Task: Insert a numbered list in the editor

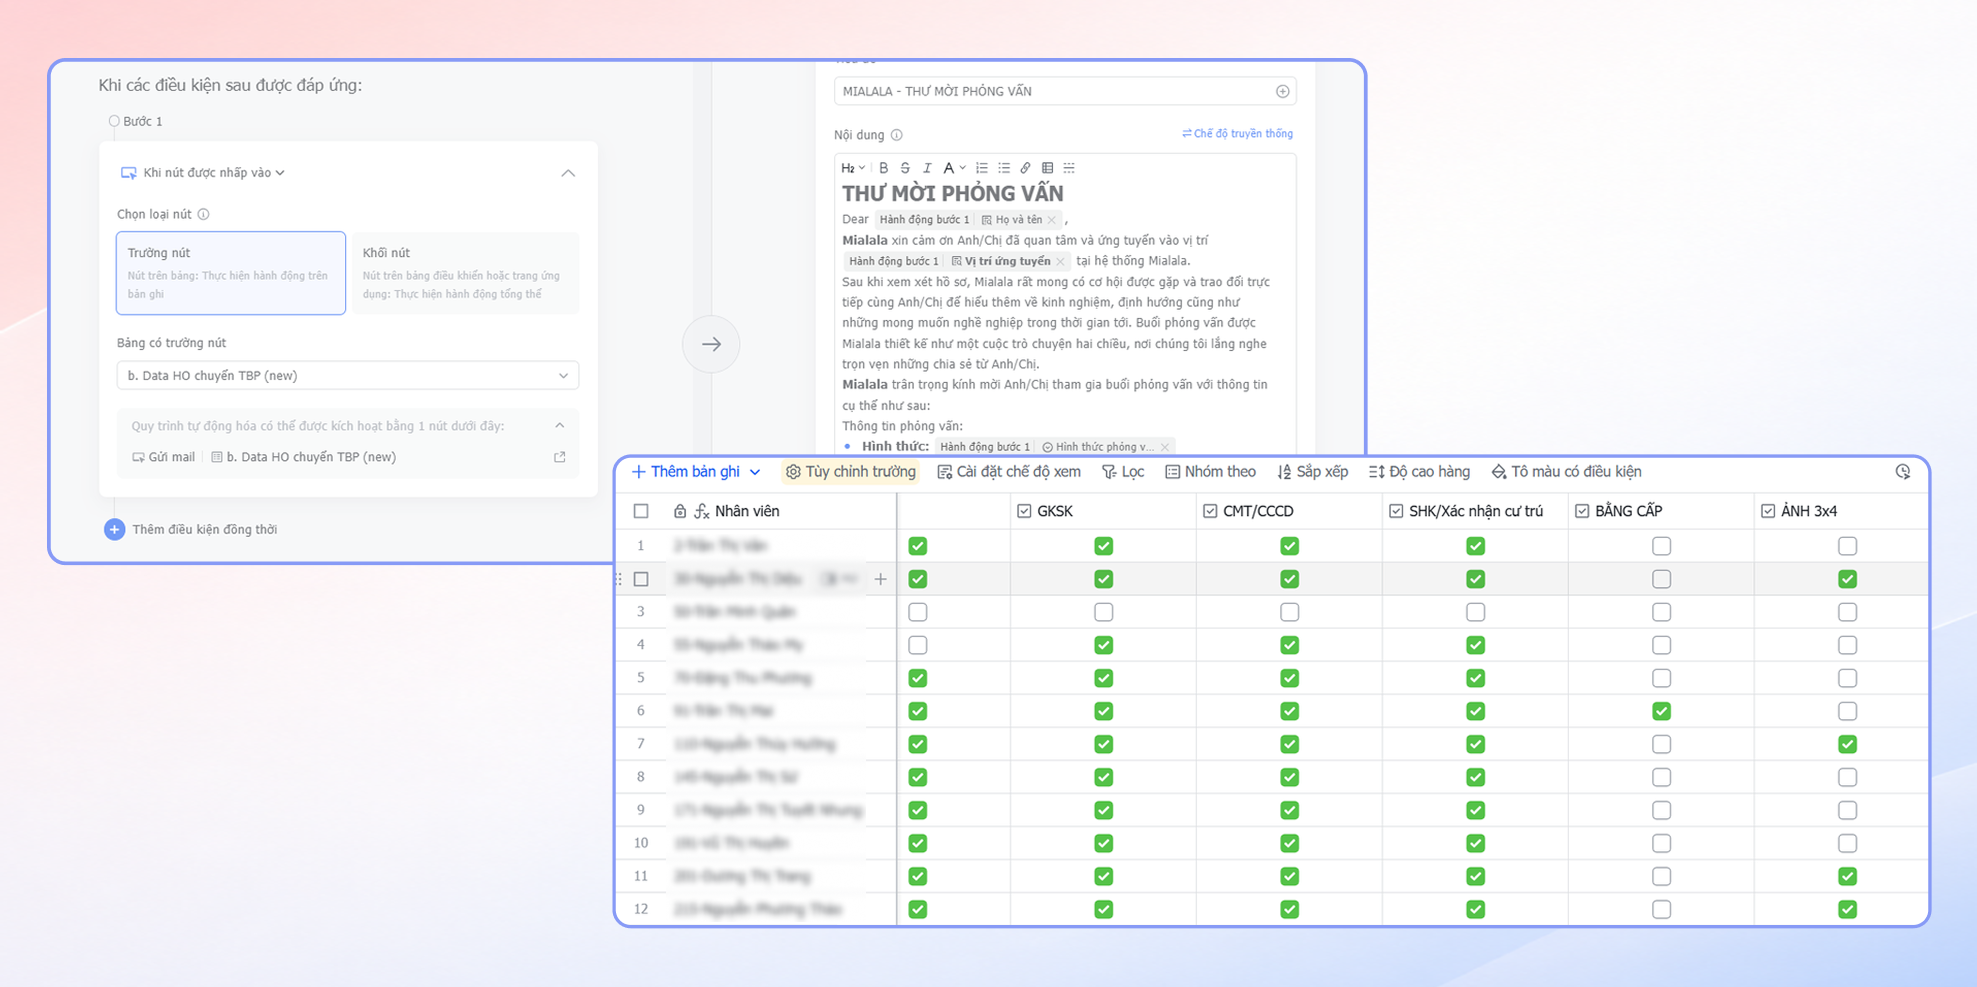Action: (x=982, y=168)
